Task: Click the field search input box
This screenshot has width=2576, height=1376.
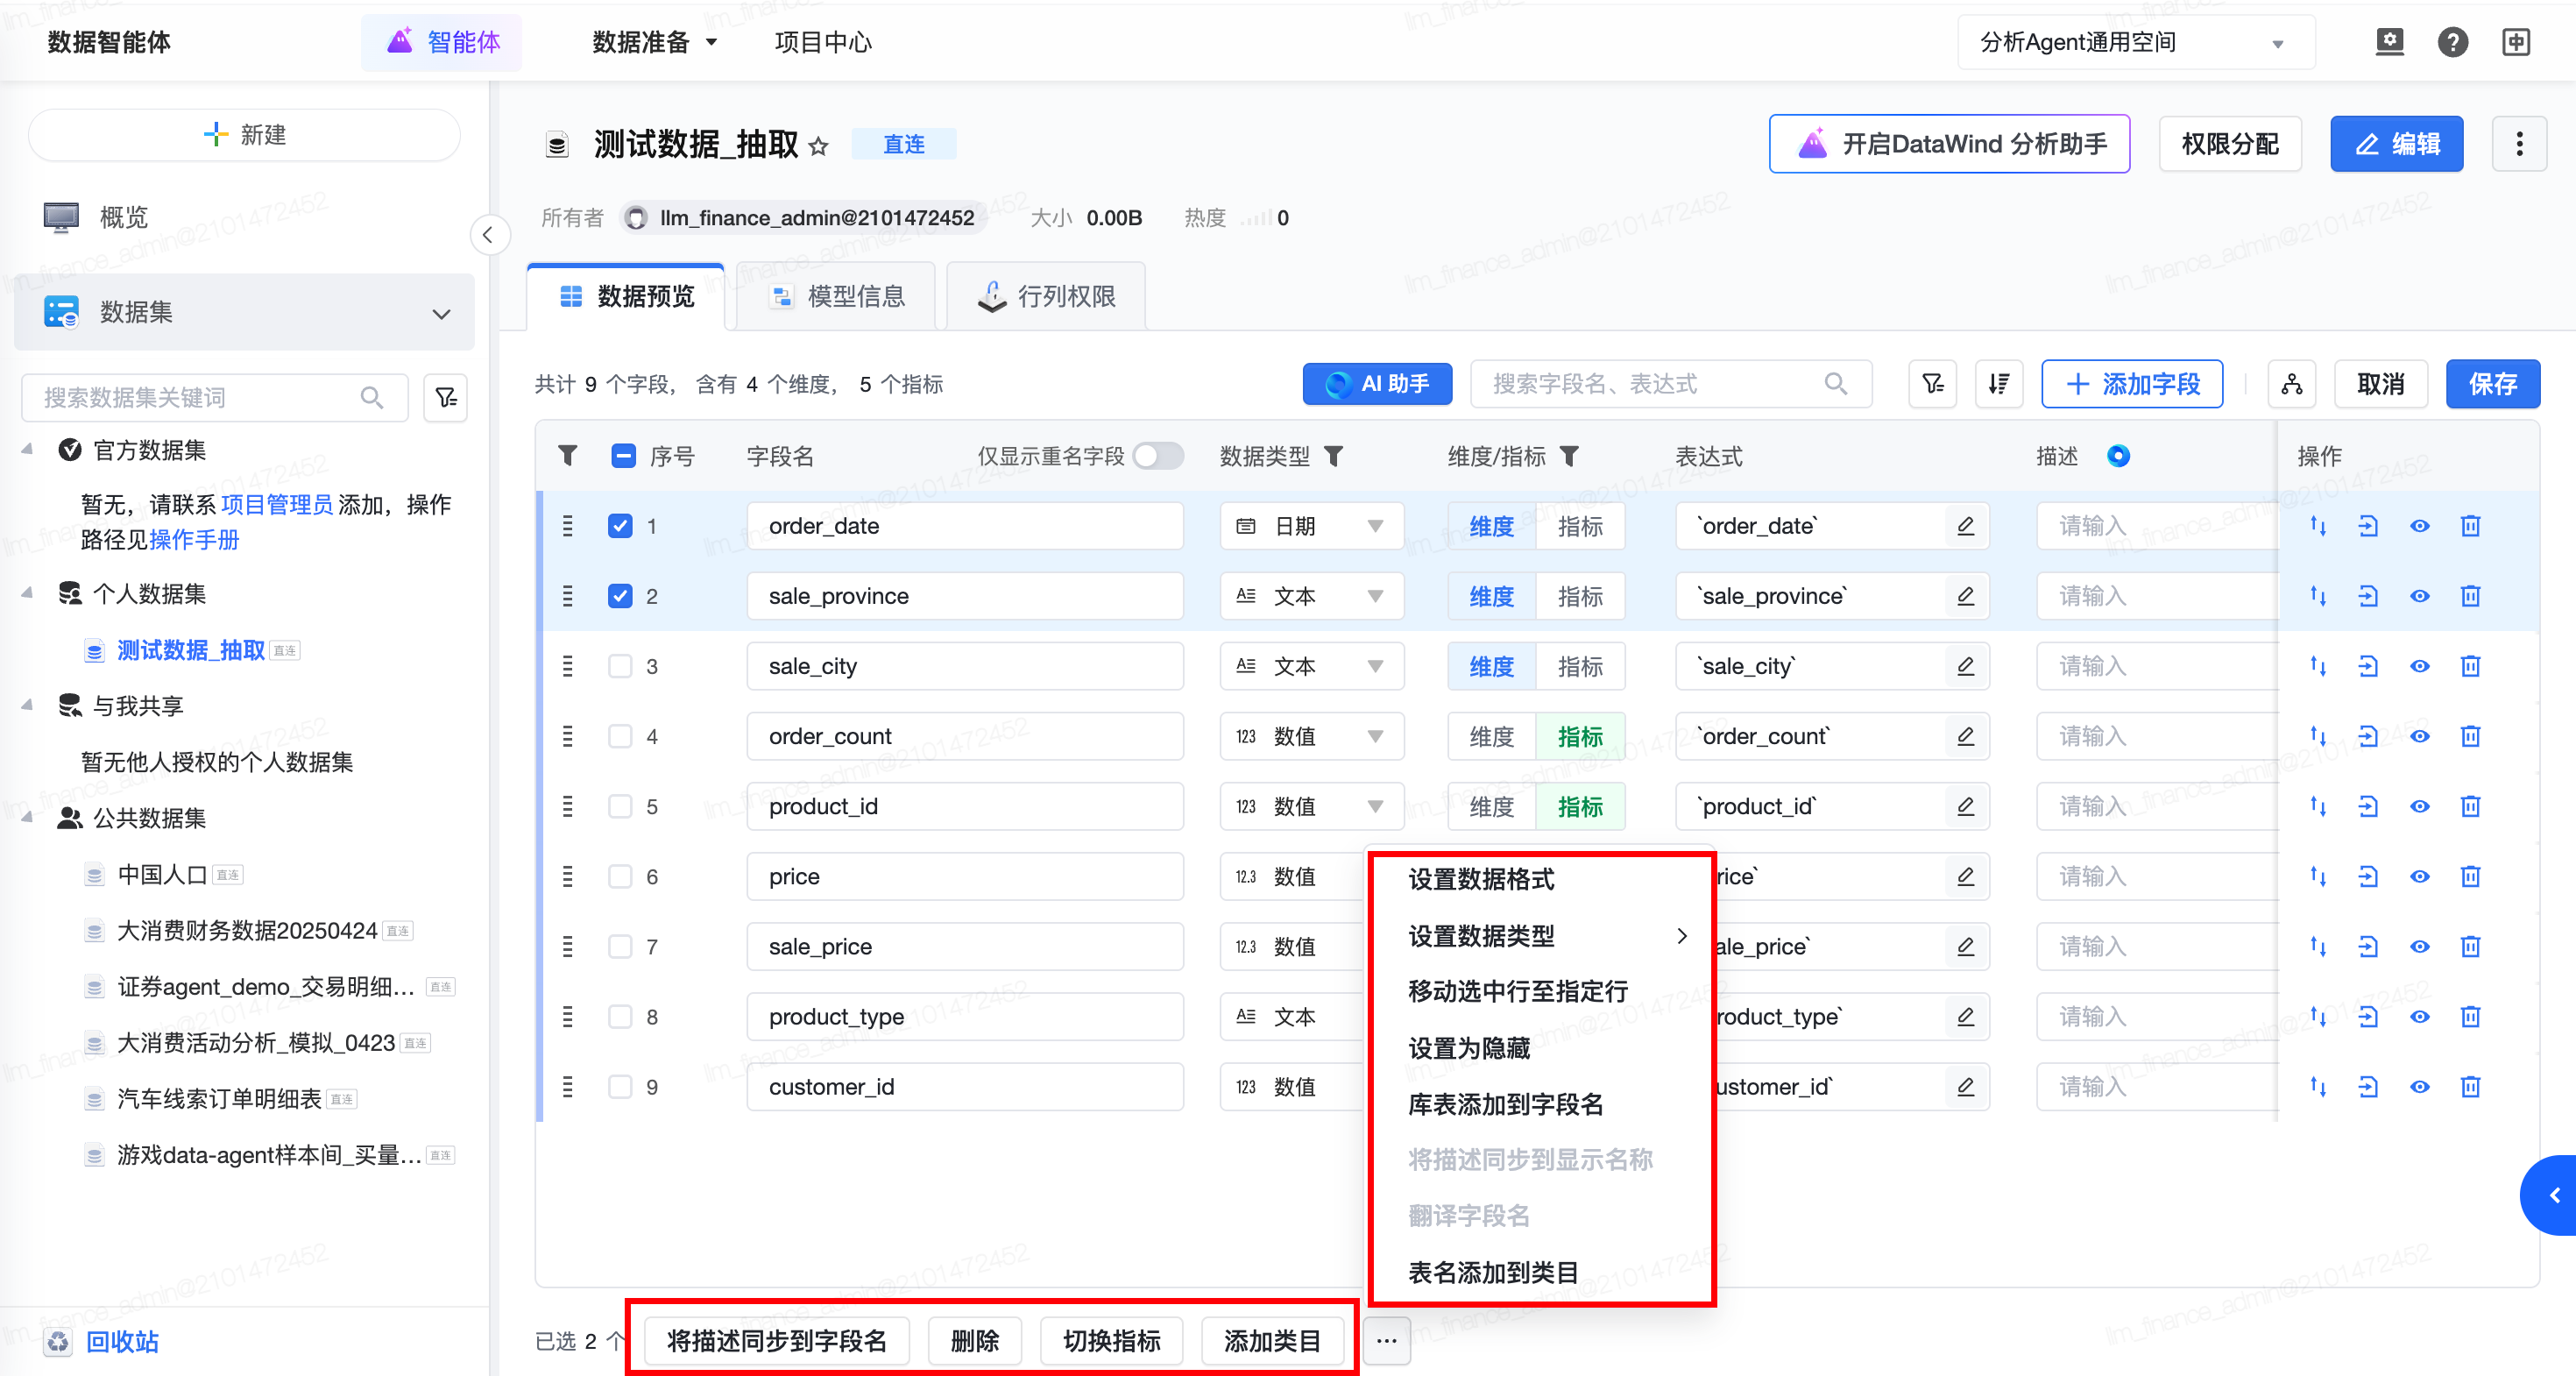Action: 1670,384
